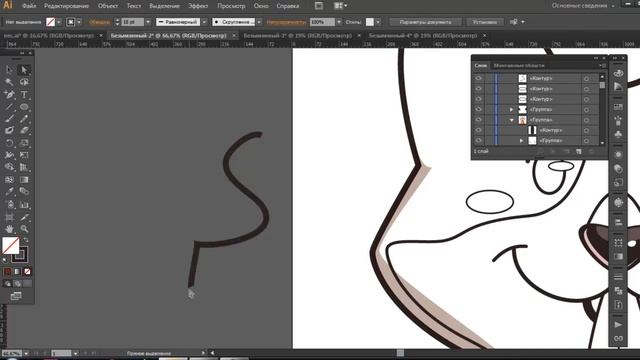Open the Links panel chain icon

[x=618, y=338]
